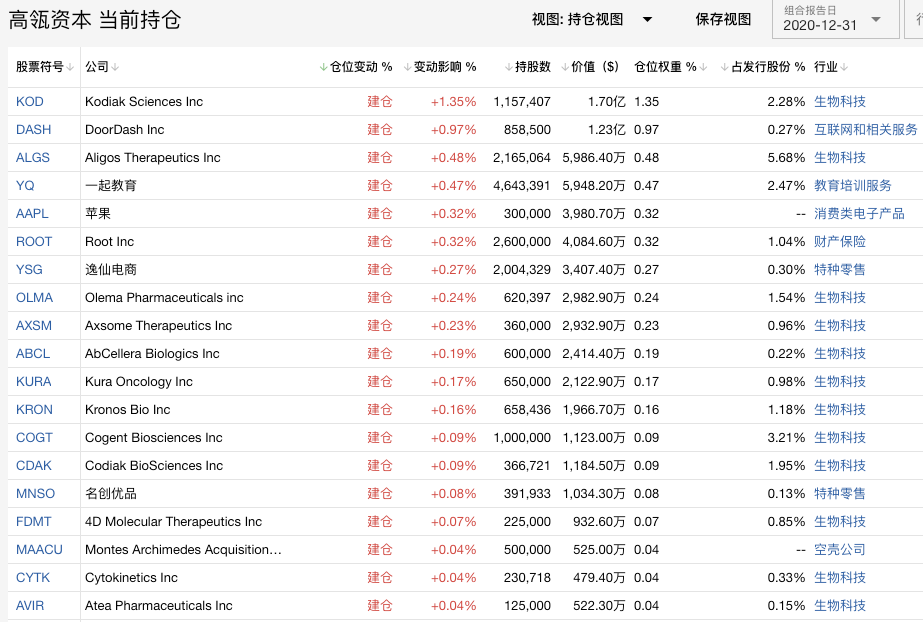Click 生物科技 industry link in KOD row

tap(840, 102)
